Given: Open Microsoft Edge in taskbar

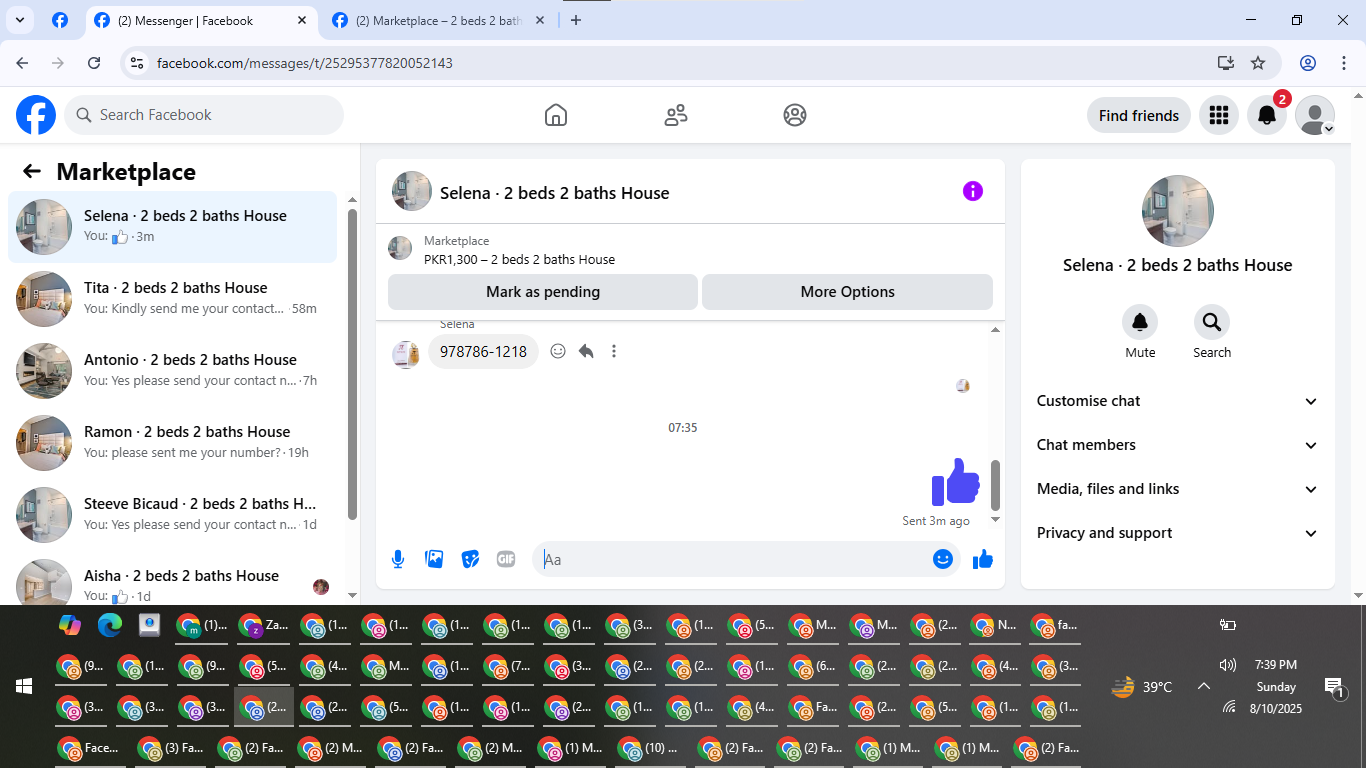Looking at the screenshot, I should [109, 625].
